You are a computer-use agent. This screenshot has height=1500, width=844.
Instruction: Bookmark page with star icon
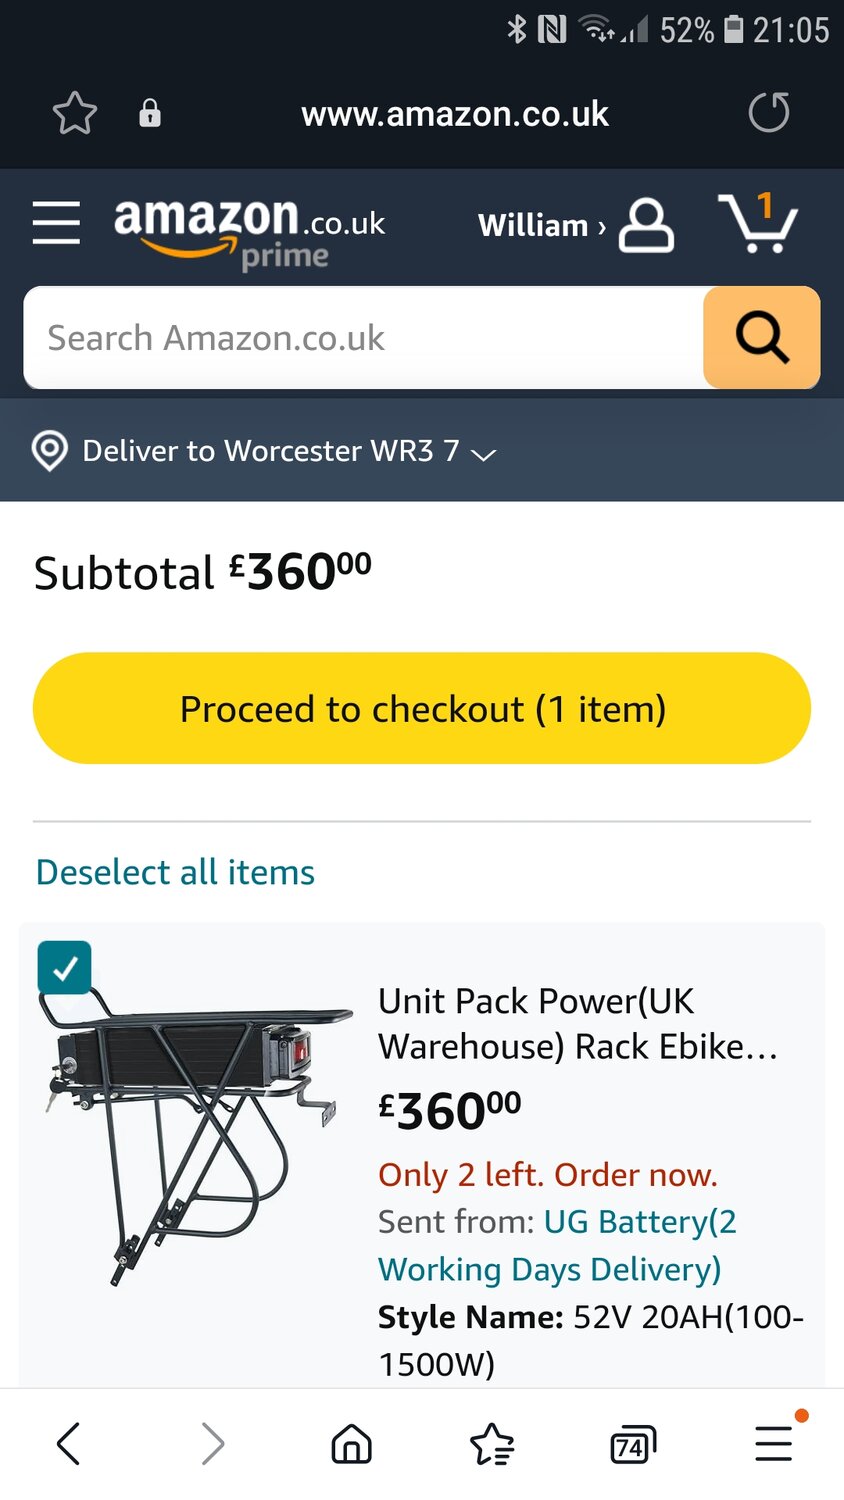pyautogui.click(x=75, y=113)
